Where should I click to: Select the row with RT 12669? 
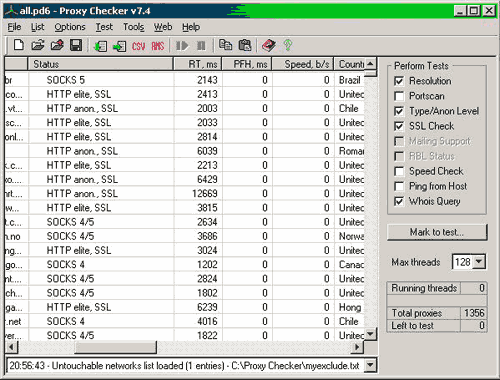tap(184, 194)
